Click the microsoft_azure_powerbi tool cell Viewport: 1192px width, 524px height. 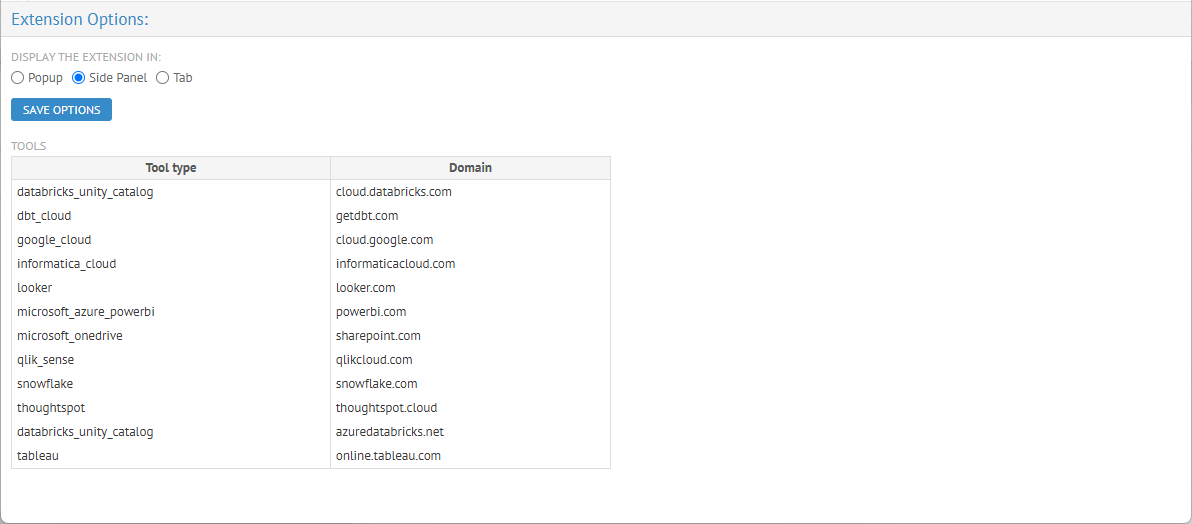click(86, 312)
